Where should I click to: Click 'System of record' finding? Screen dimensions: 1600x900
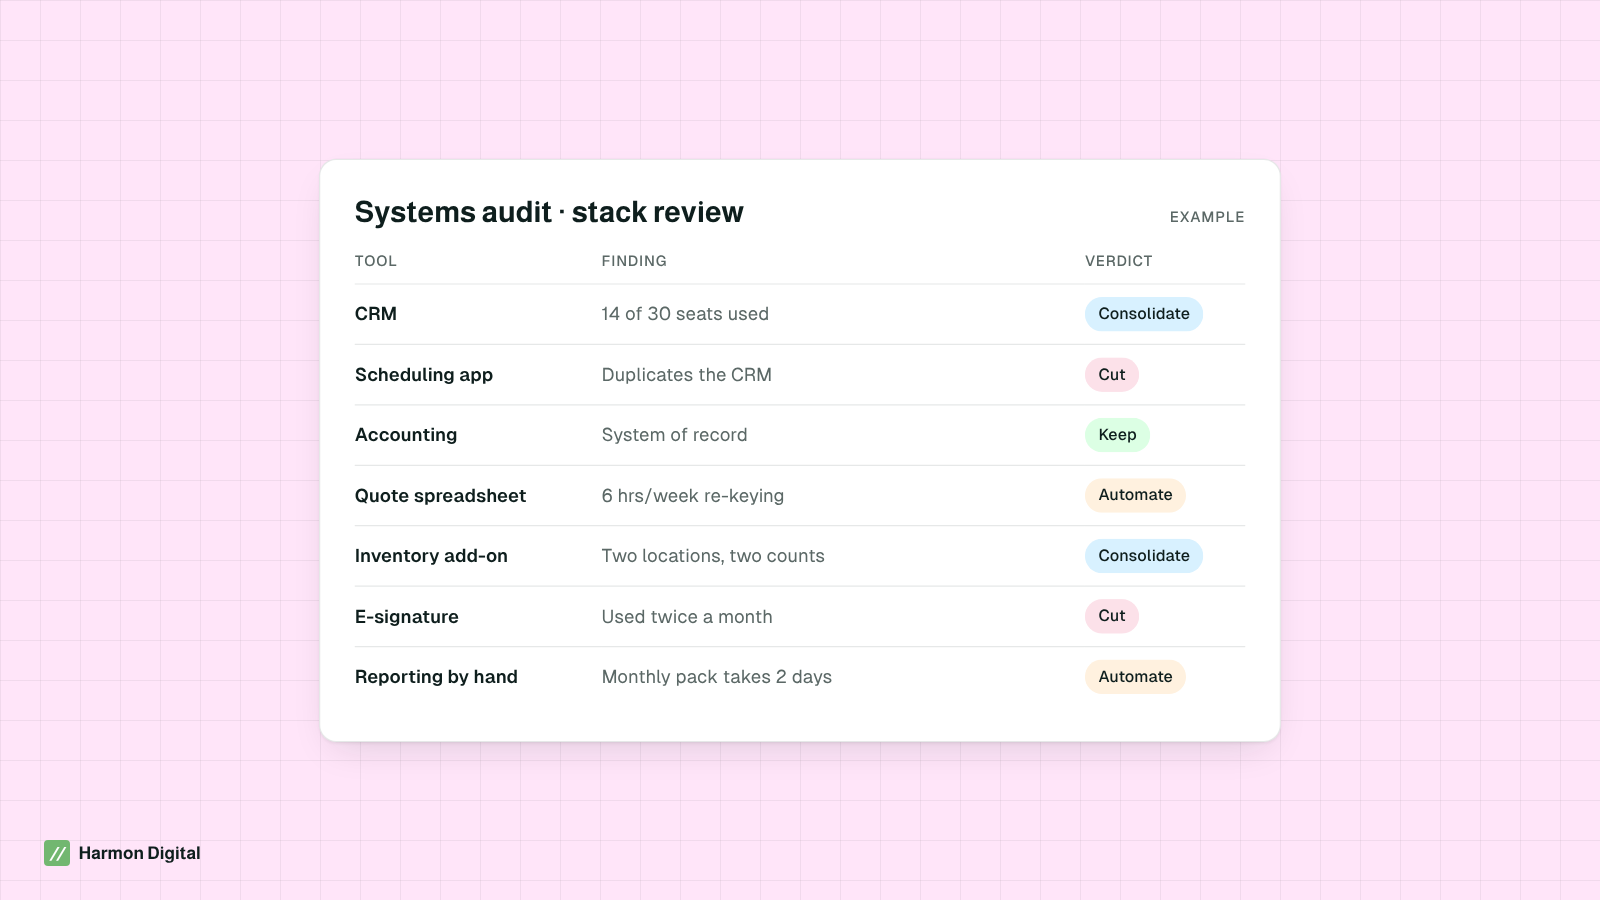click(x=675, y=435)
